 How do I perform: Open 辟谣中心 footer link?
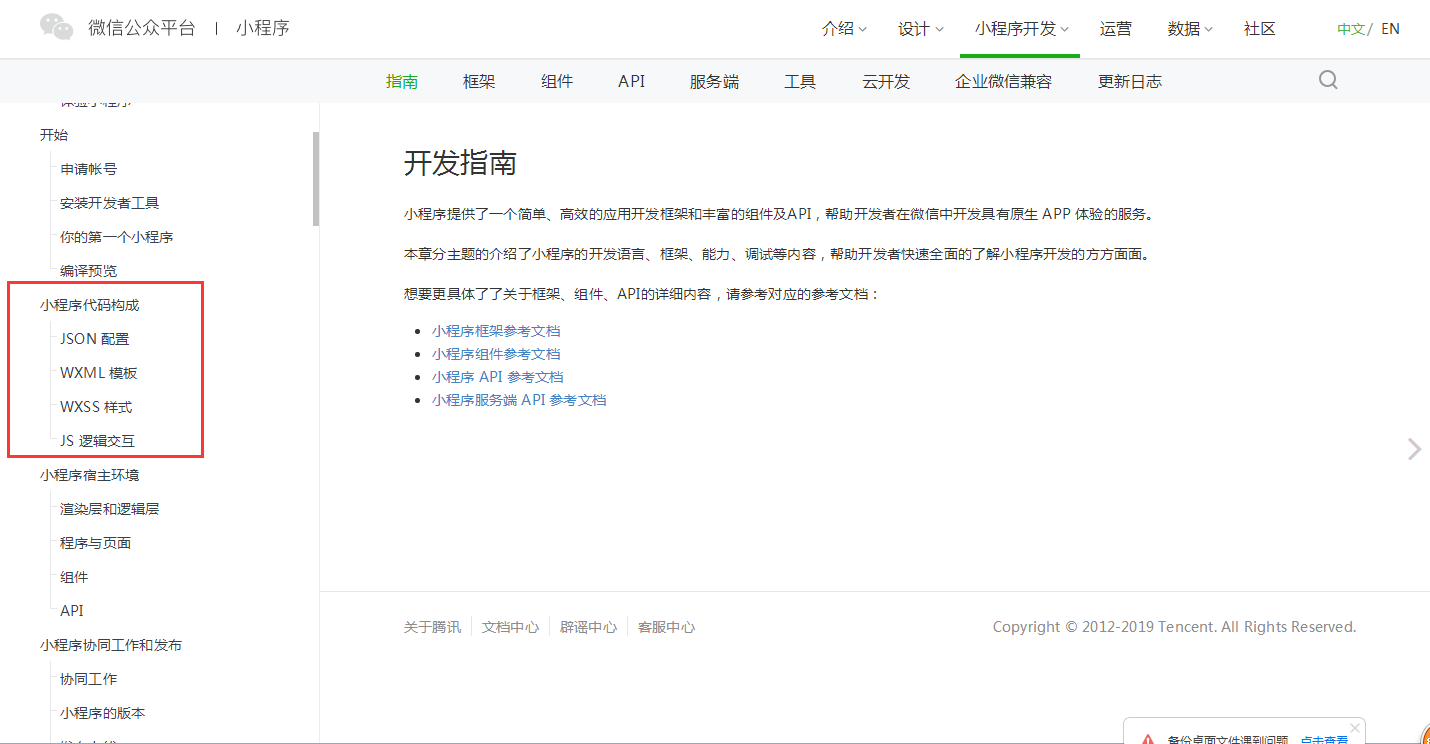[588, 627]
